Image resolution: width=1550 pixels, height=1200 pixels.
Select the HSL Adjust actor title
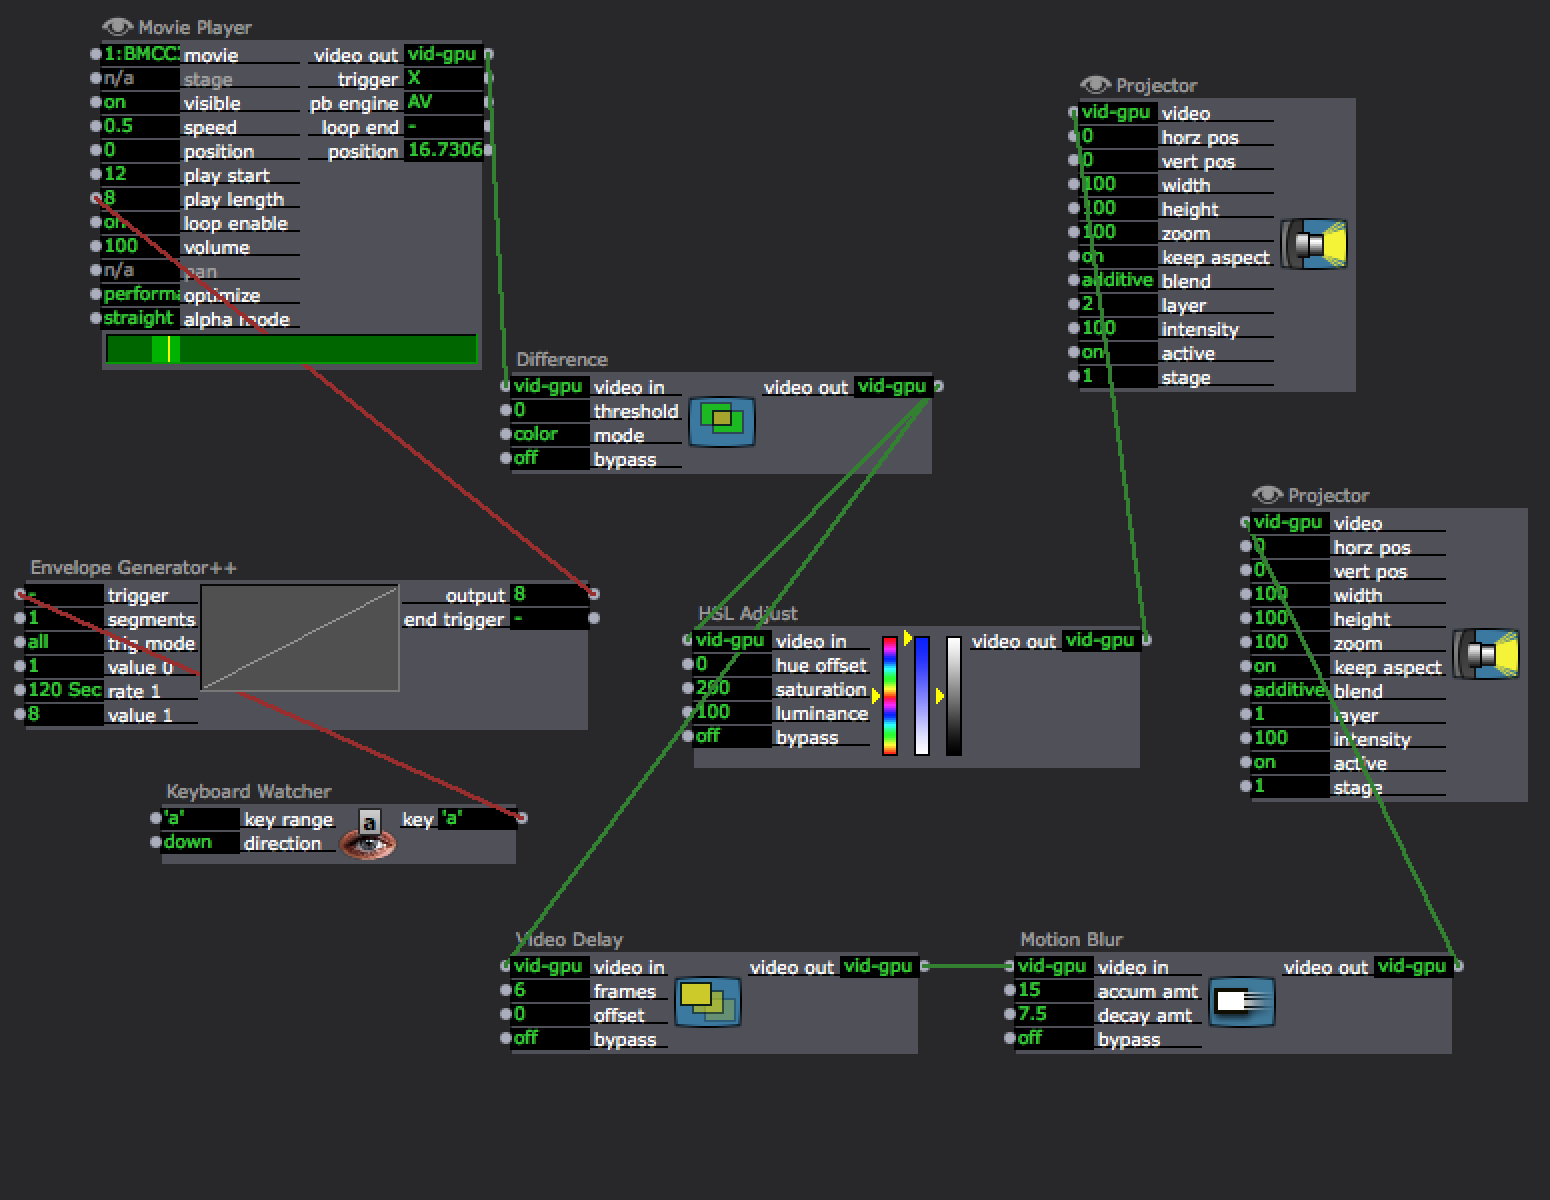tap(747, 614)
